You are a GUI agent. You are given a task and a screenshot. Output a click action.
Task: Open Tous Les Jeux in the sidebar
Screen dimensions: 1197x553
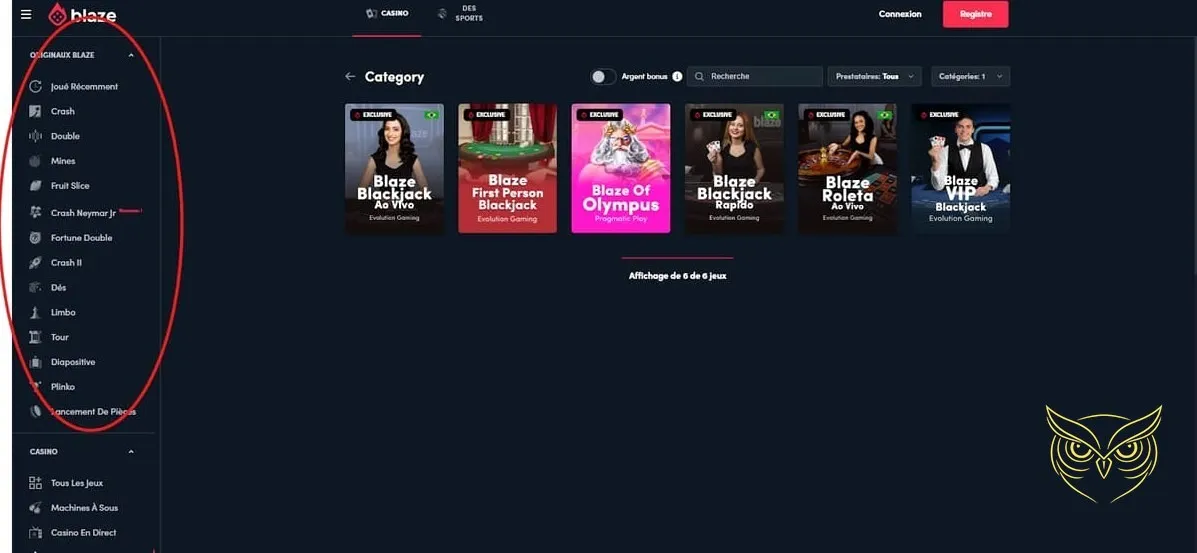point(77,483)
